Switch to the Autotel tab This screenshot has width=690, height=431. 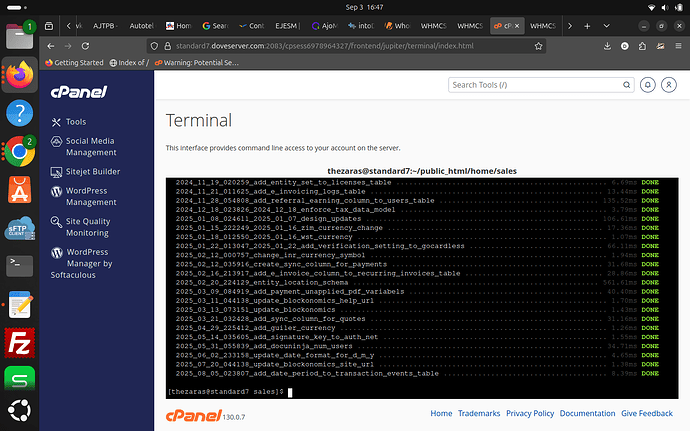point(142,26)
